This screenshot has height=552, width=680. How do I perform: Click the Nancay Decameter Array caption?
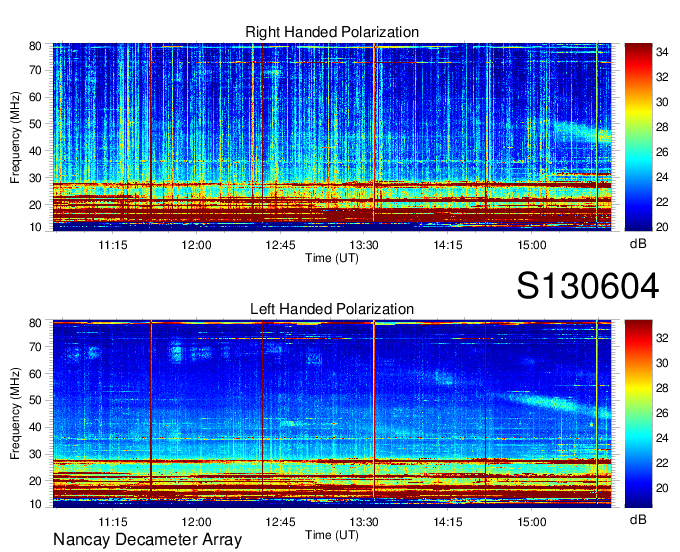(147, 540)
